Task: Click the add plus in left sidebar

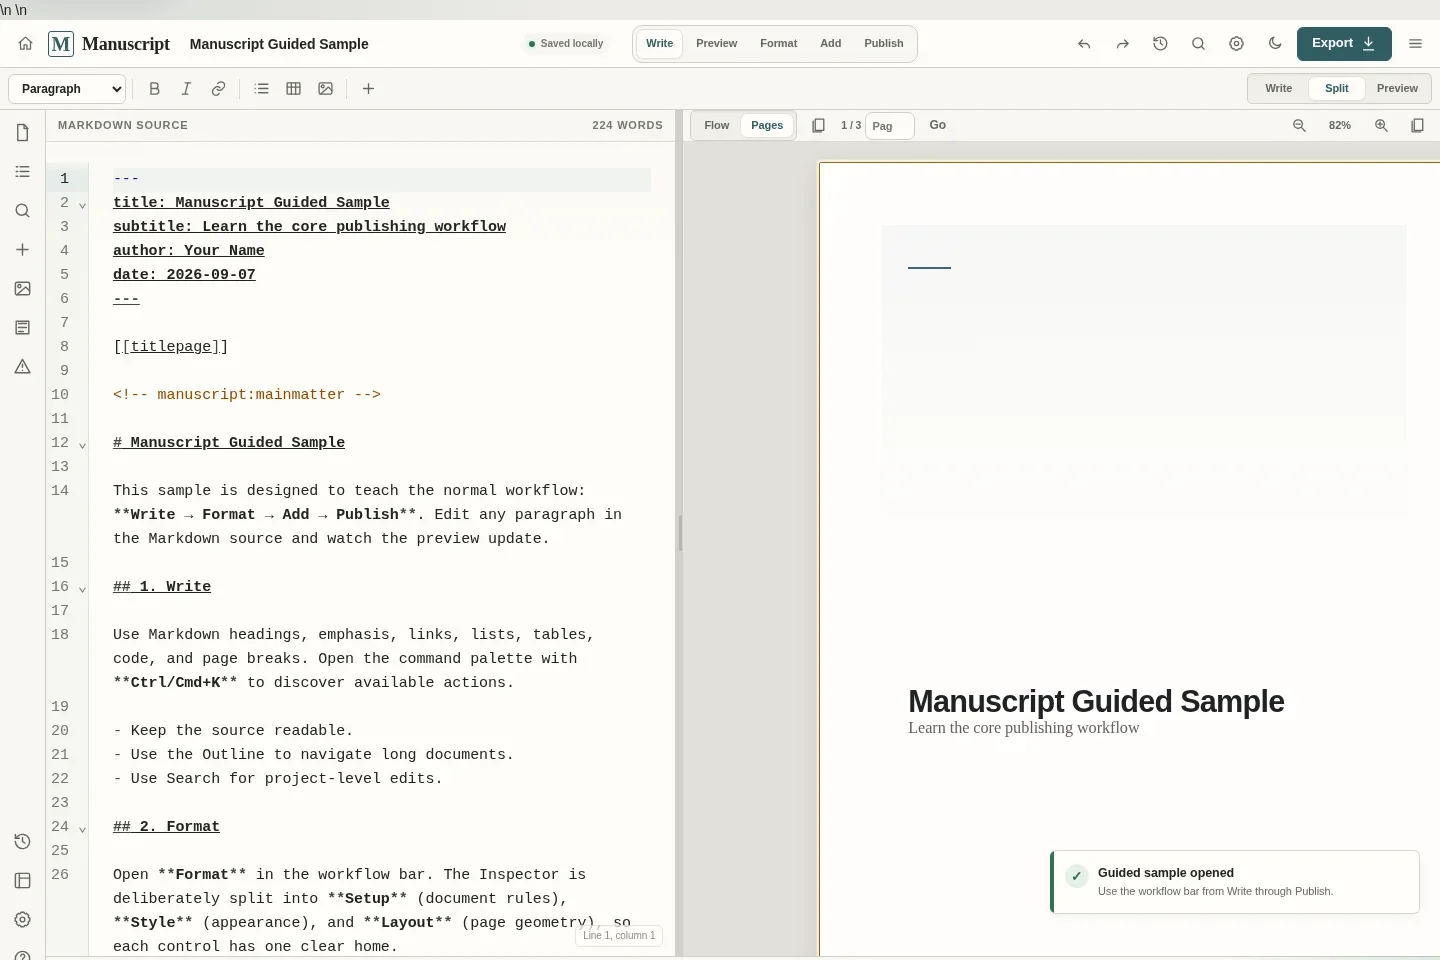Action: [23, 250]
